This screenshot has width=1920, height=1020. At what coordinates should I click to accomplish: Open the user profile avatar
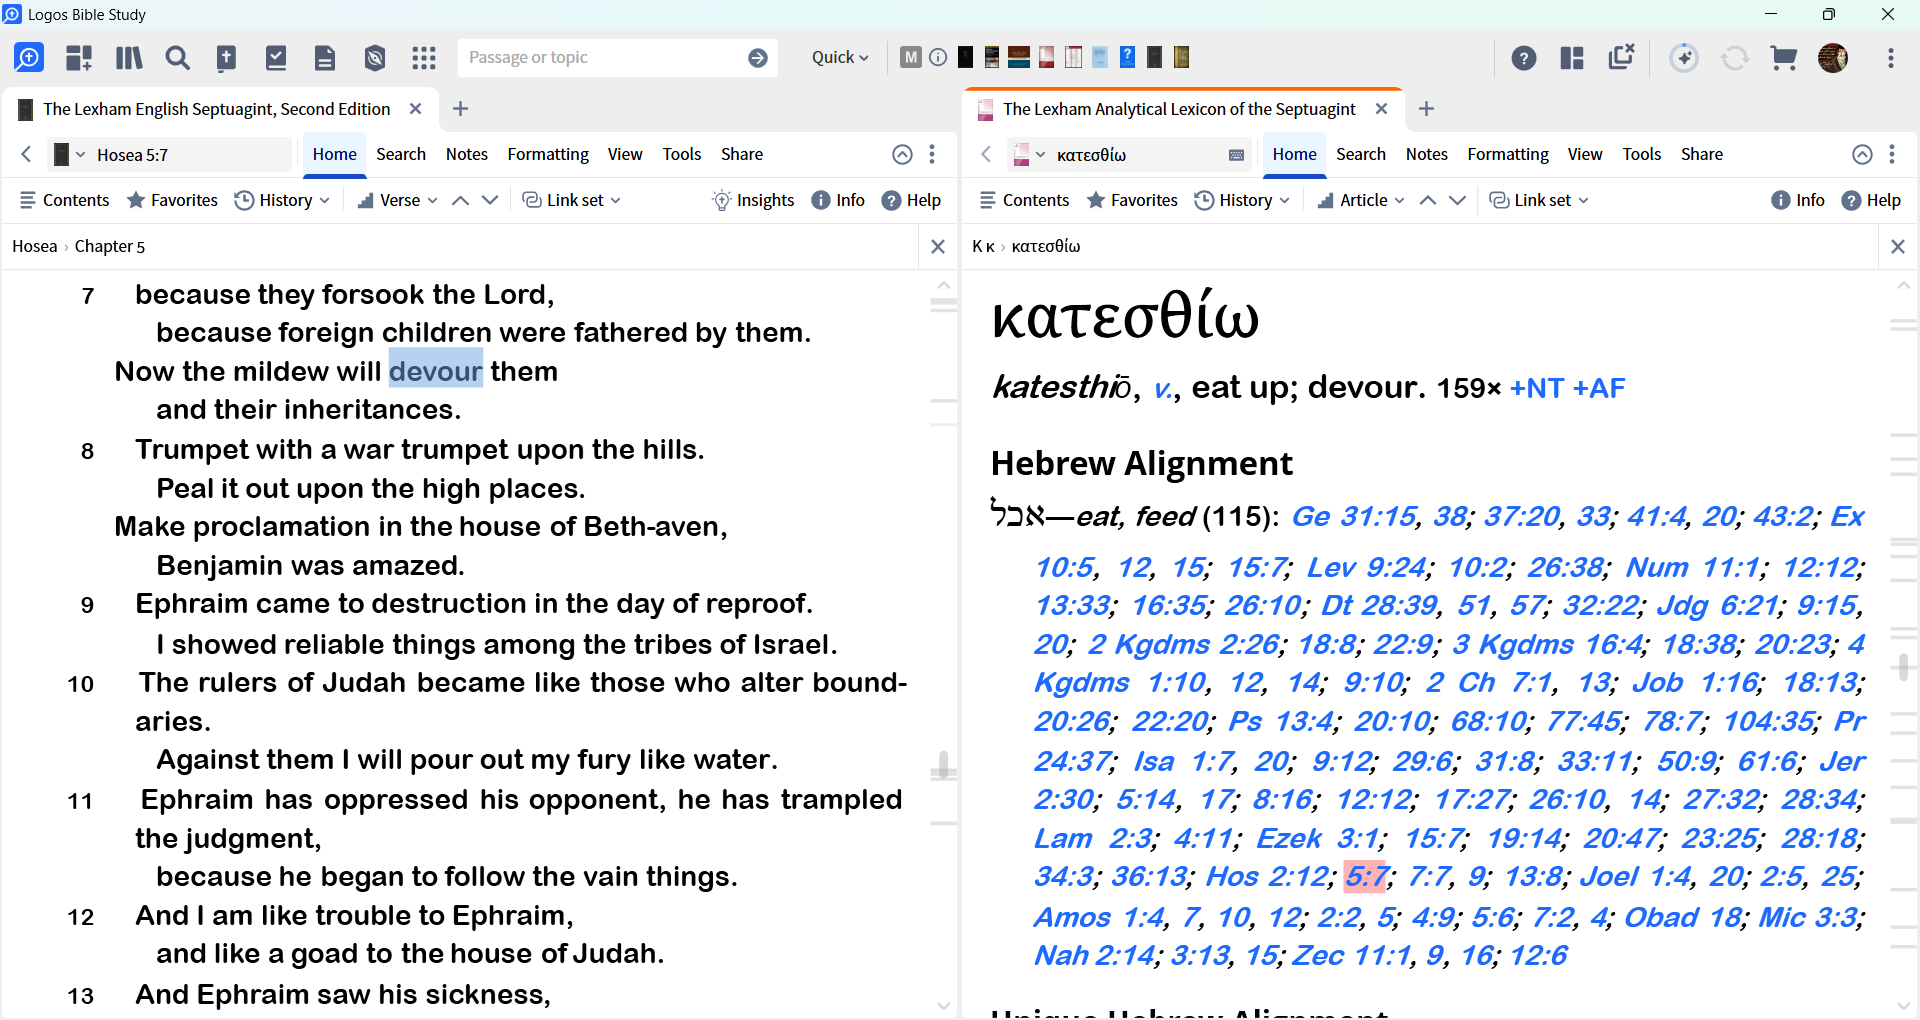pos(1833,58)
